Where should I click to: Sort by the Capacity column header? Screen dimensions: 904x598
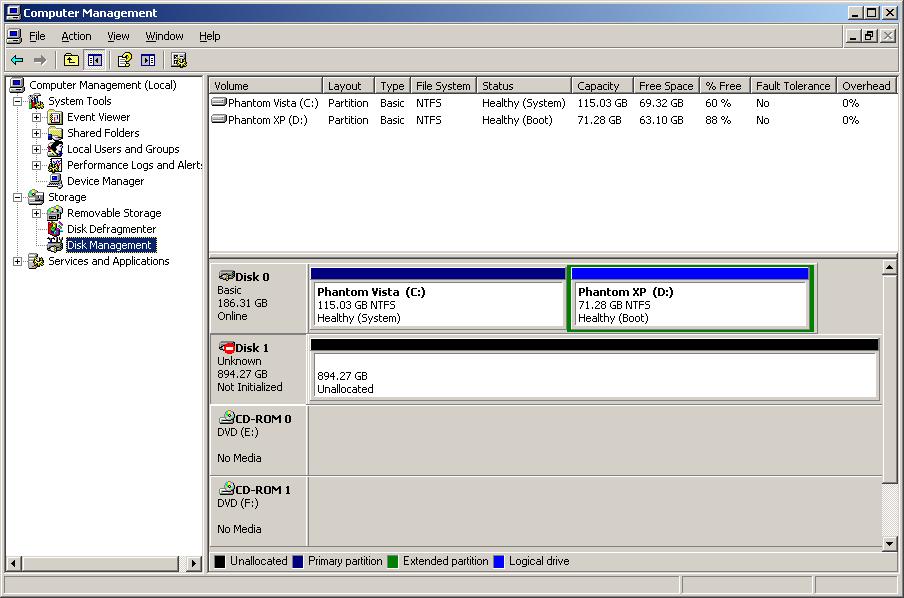pyautogui.click(x=602, y=85)
